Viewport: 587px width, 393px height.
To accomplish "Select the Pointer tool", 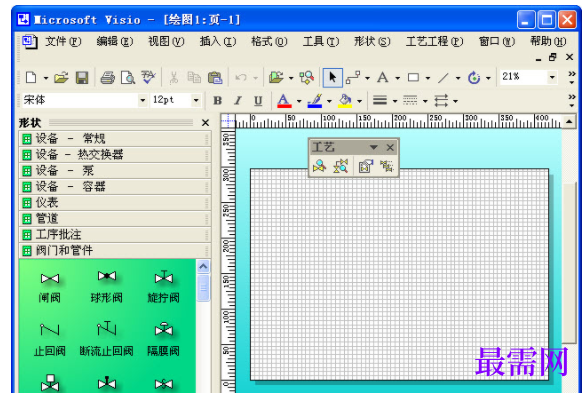I will coord(332,77).
